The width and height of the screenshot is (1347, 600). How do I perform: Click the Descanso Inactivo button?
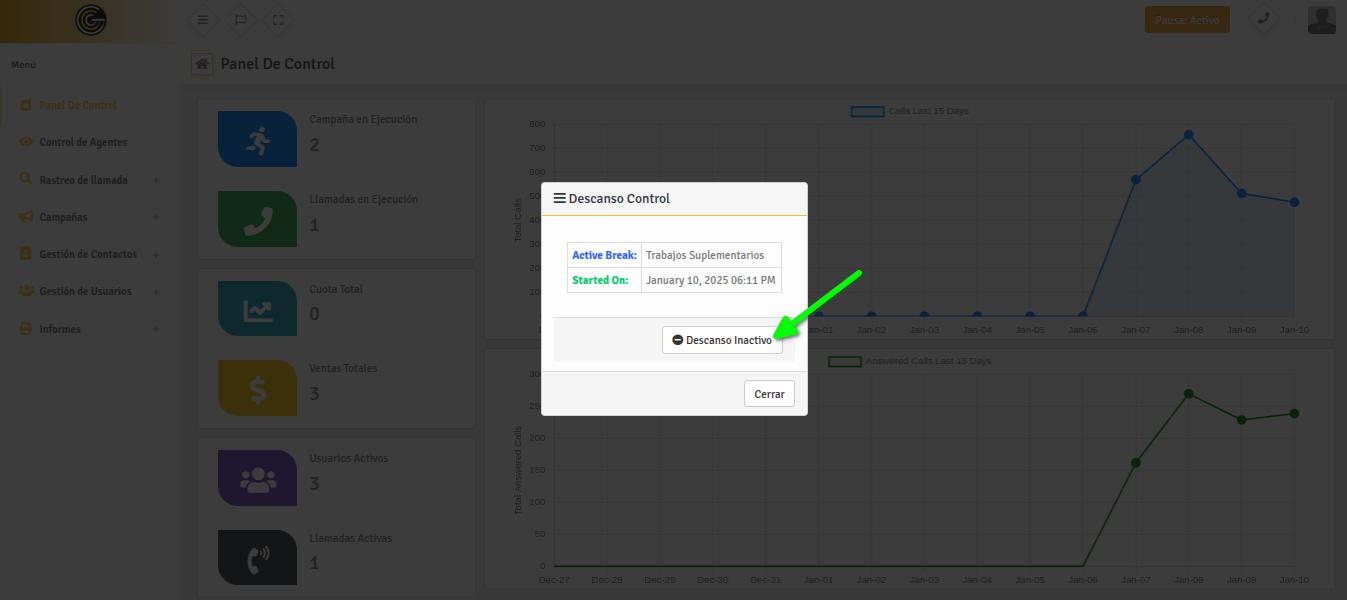(x=722, y=340)
